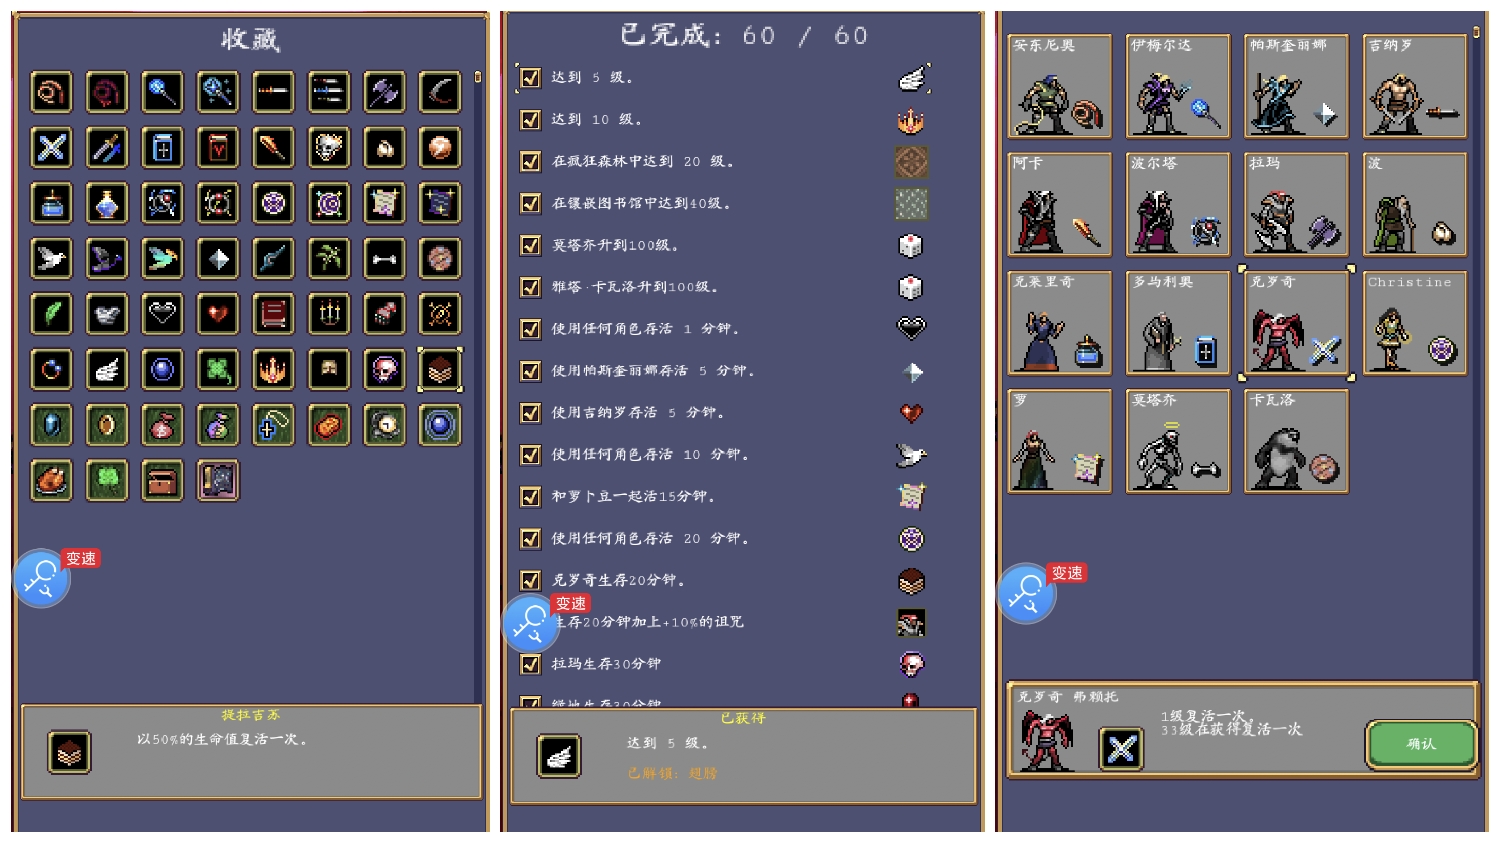The height and width of the screenshot is (843, 1500).
Task: Select the whip weapon icon in collection
Action: pyautogui.click(x=51, y=93)
